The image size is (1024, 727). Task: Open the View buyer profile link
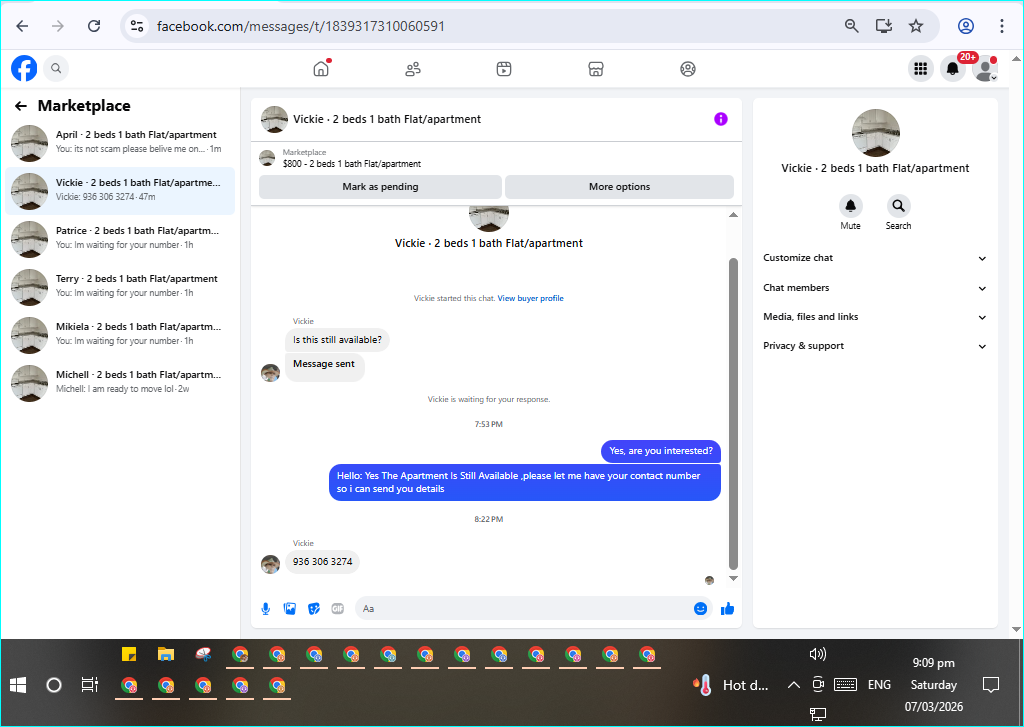(530, 299)
